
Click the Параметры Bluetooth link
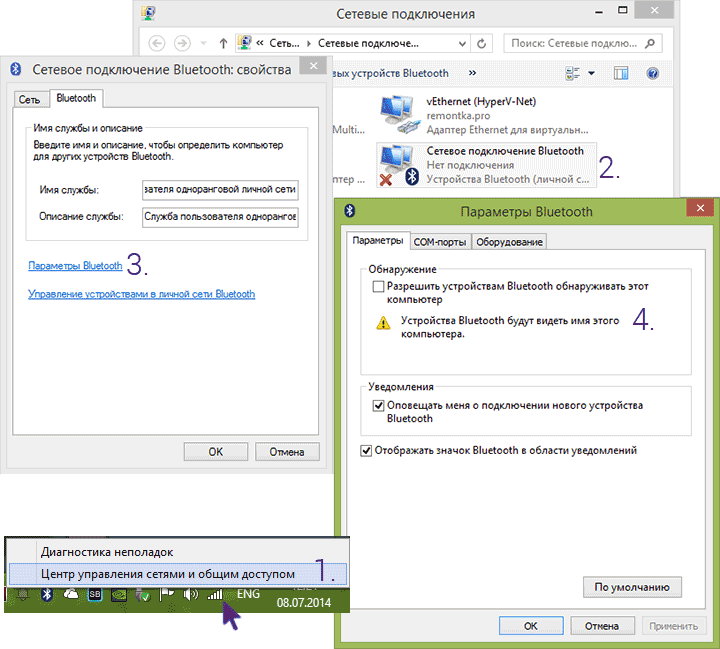(76, 266)
